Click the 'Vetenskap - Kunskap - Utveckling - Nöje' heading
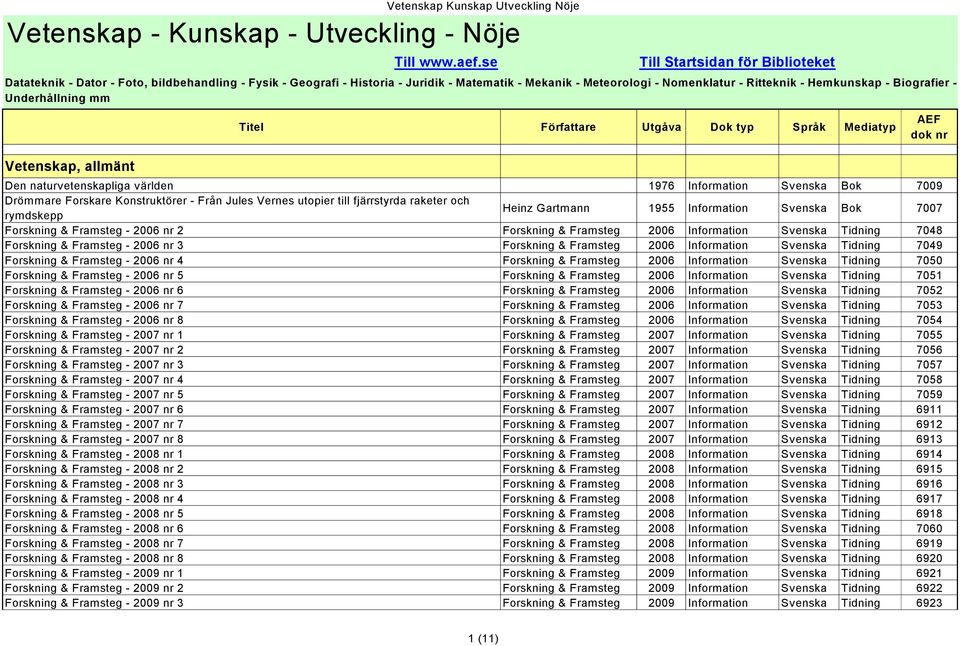 pyautogui.click(x=263, y=33)
